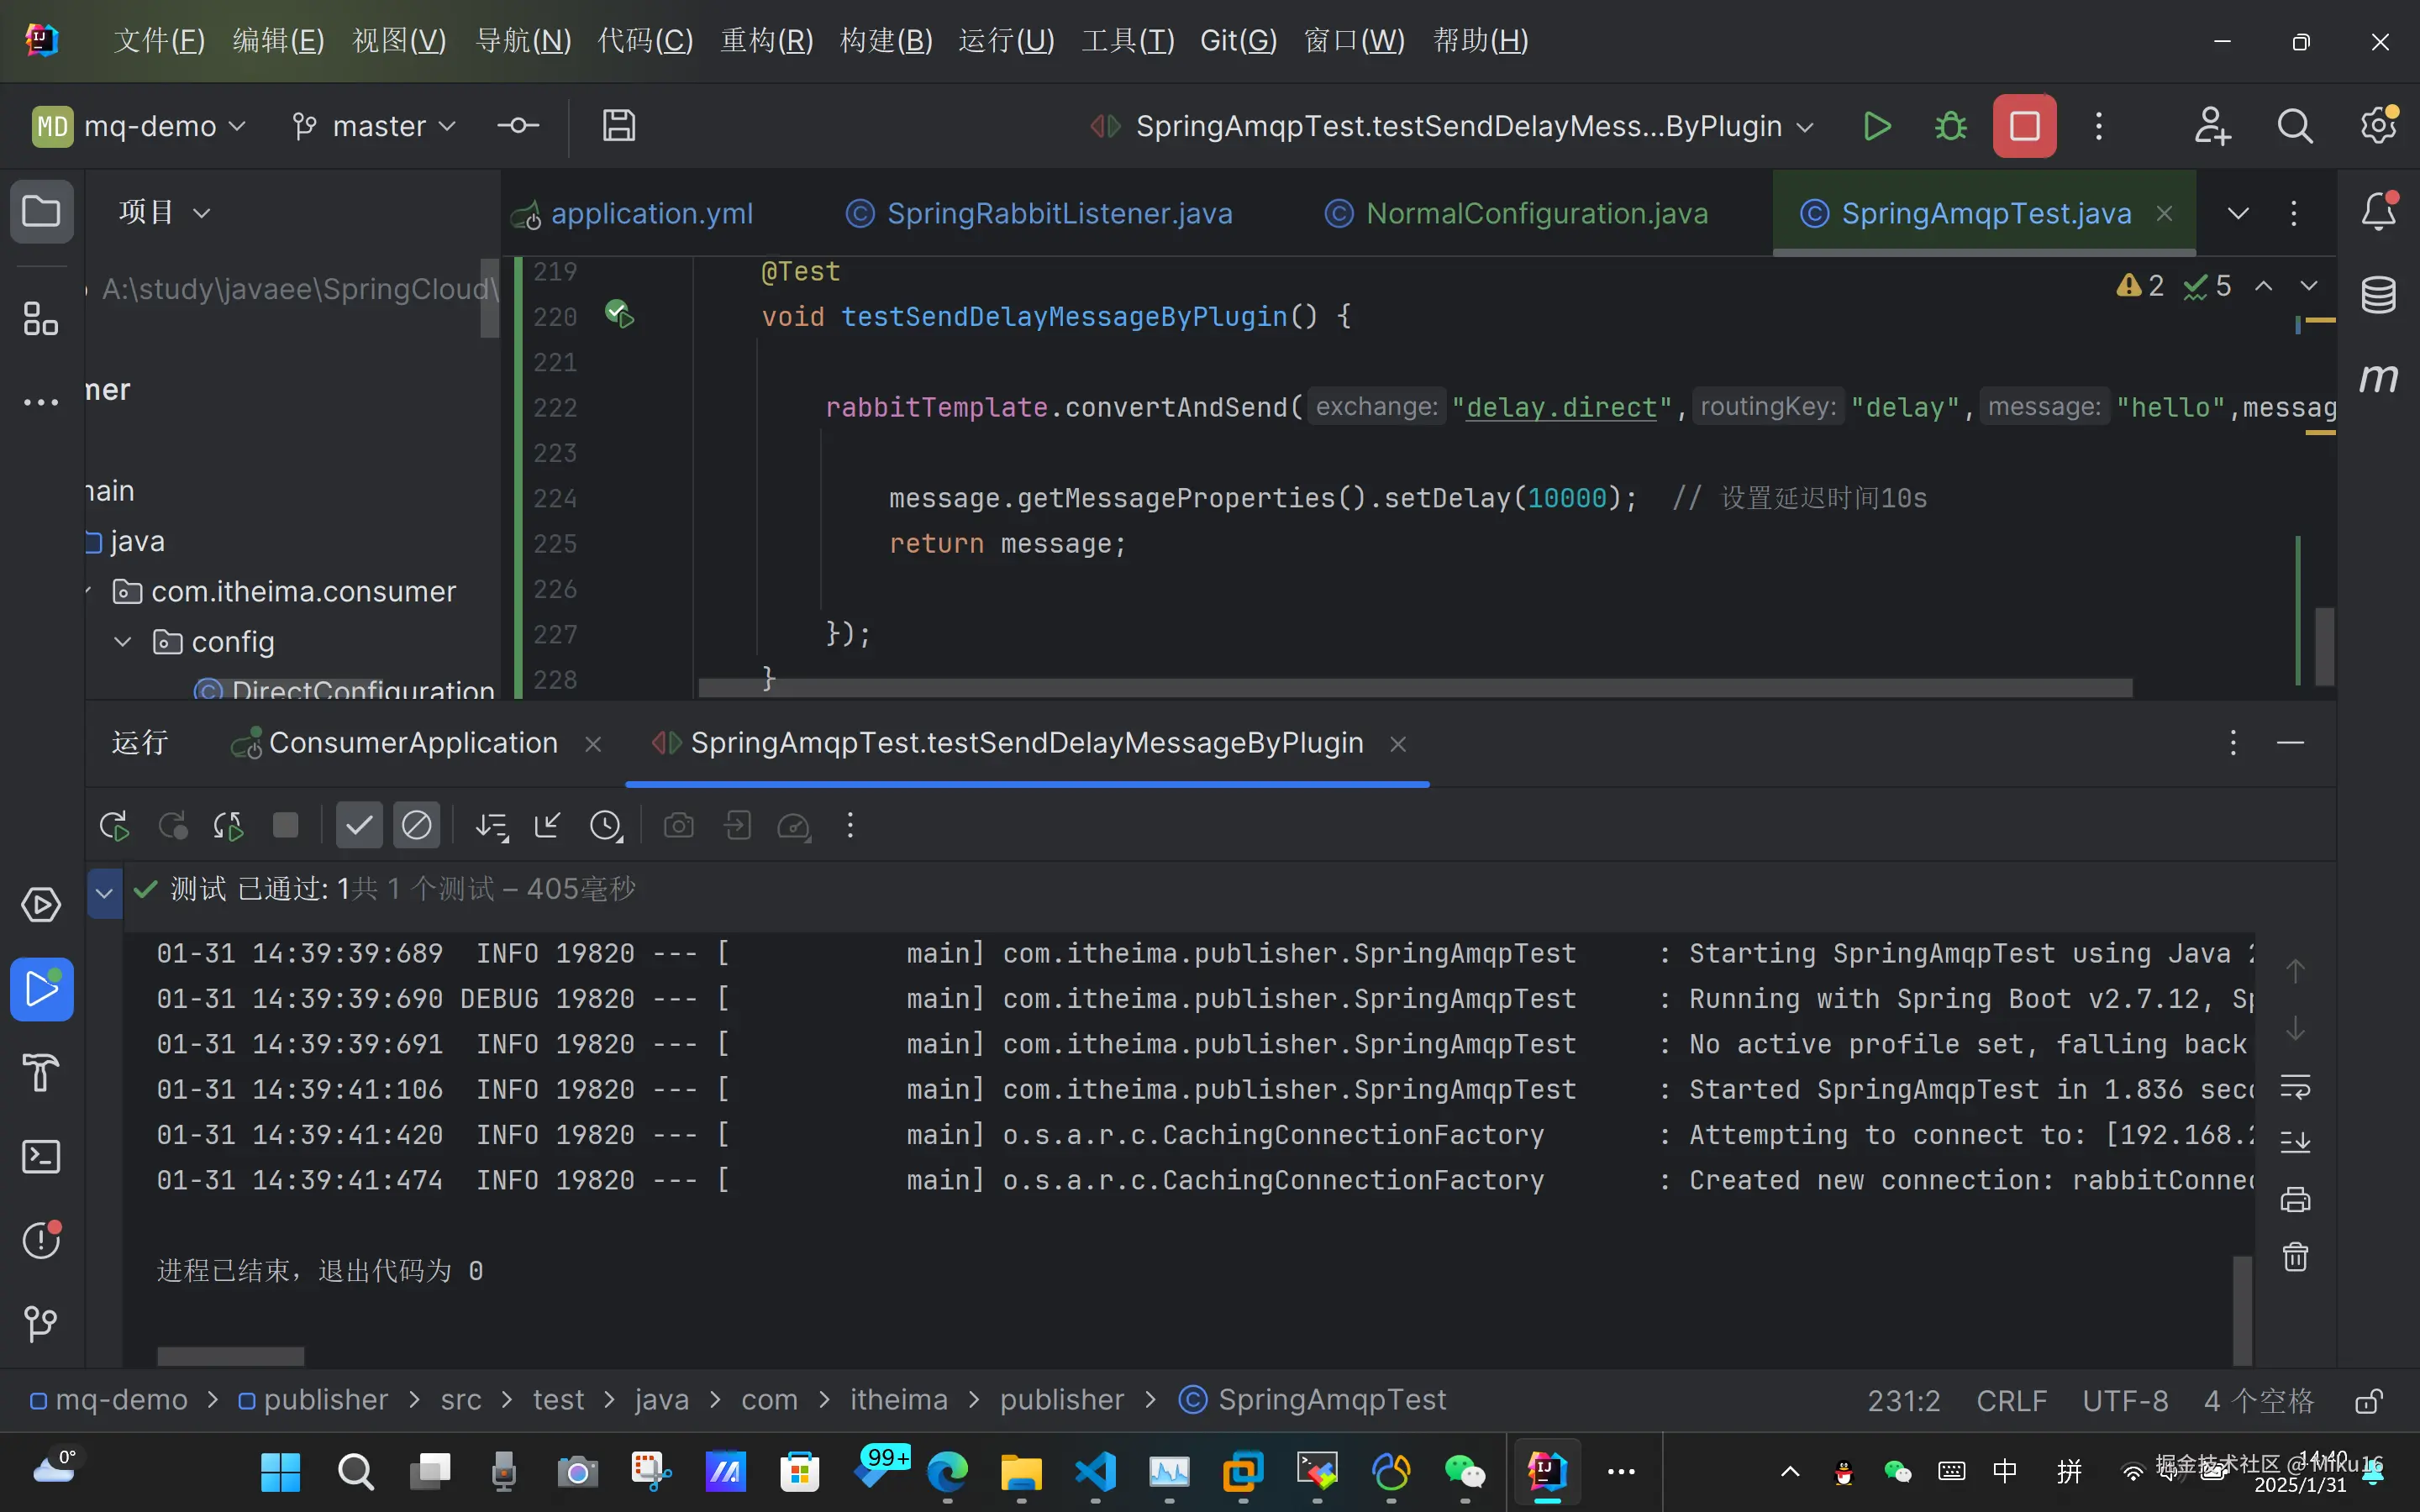Toggle Show Passed tests checkmark filter

[x=358, y=826]
